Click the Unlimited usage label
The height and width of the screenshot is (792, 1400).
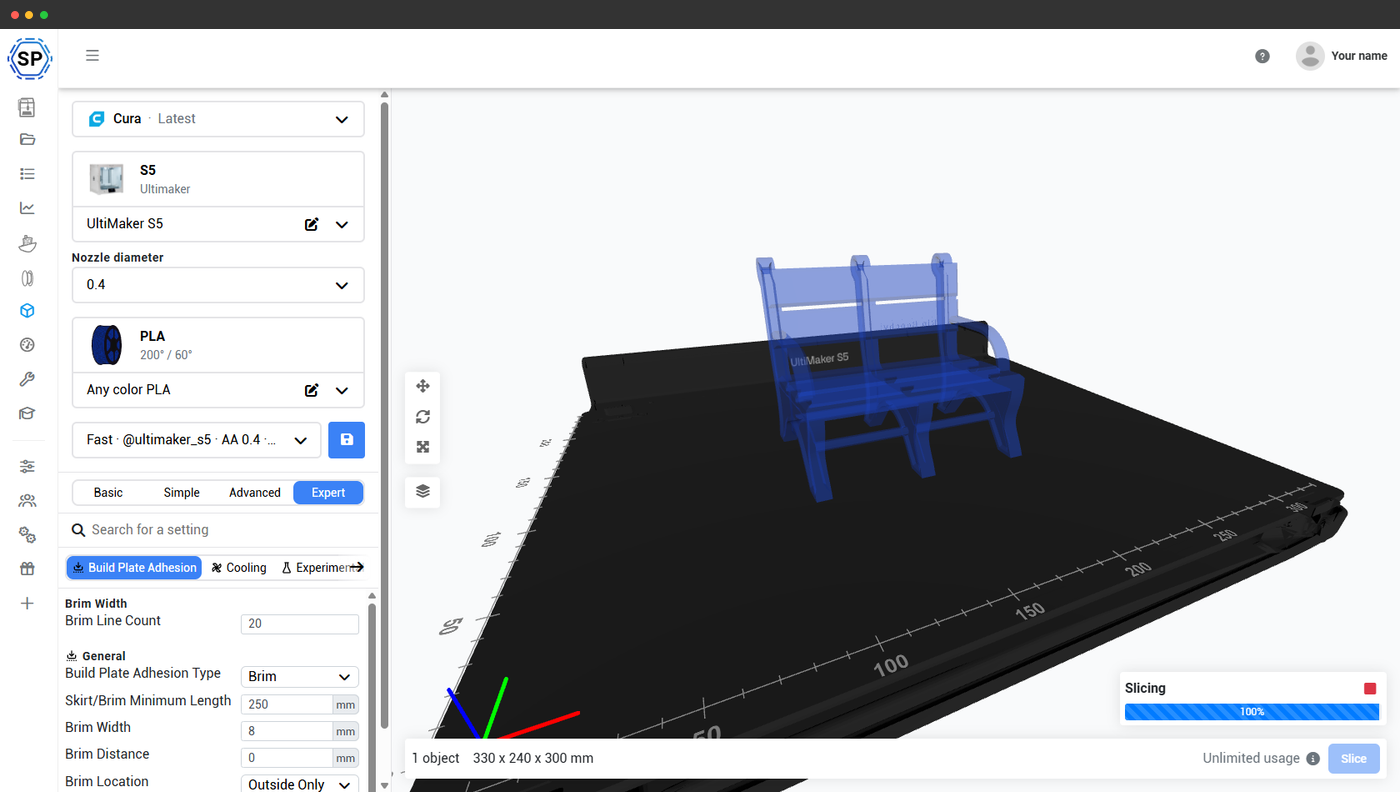coord(1251,759)
